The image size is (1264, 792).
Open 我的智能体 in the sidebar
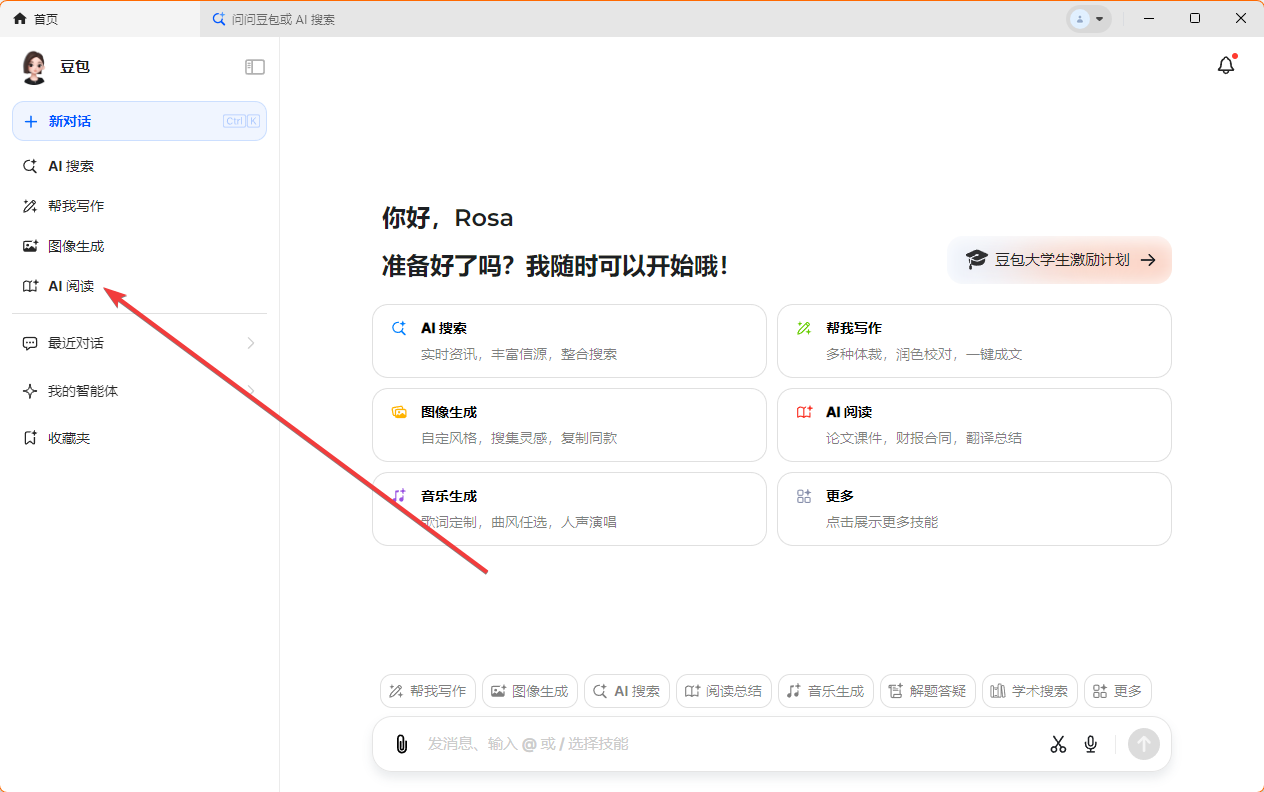[139, 391]
